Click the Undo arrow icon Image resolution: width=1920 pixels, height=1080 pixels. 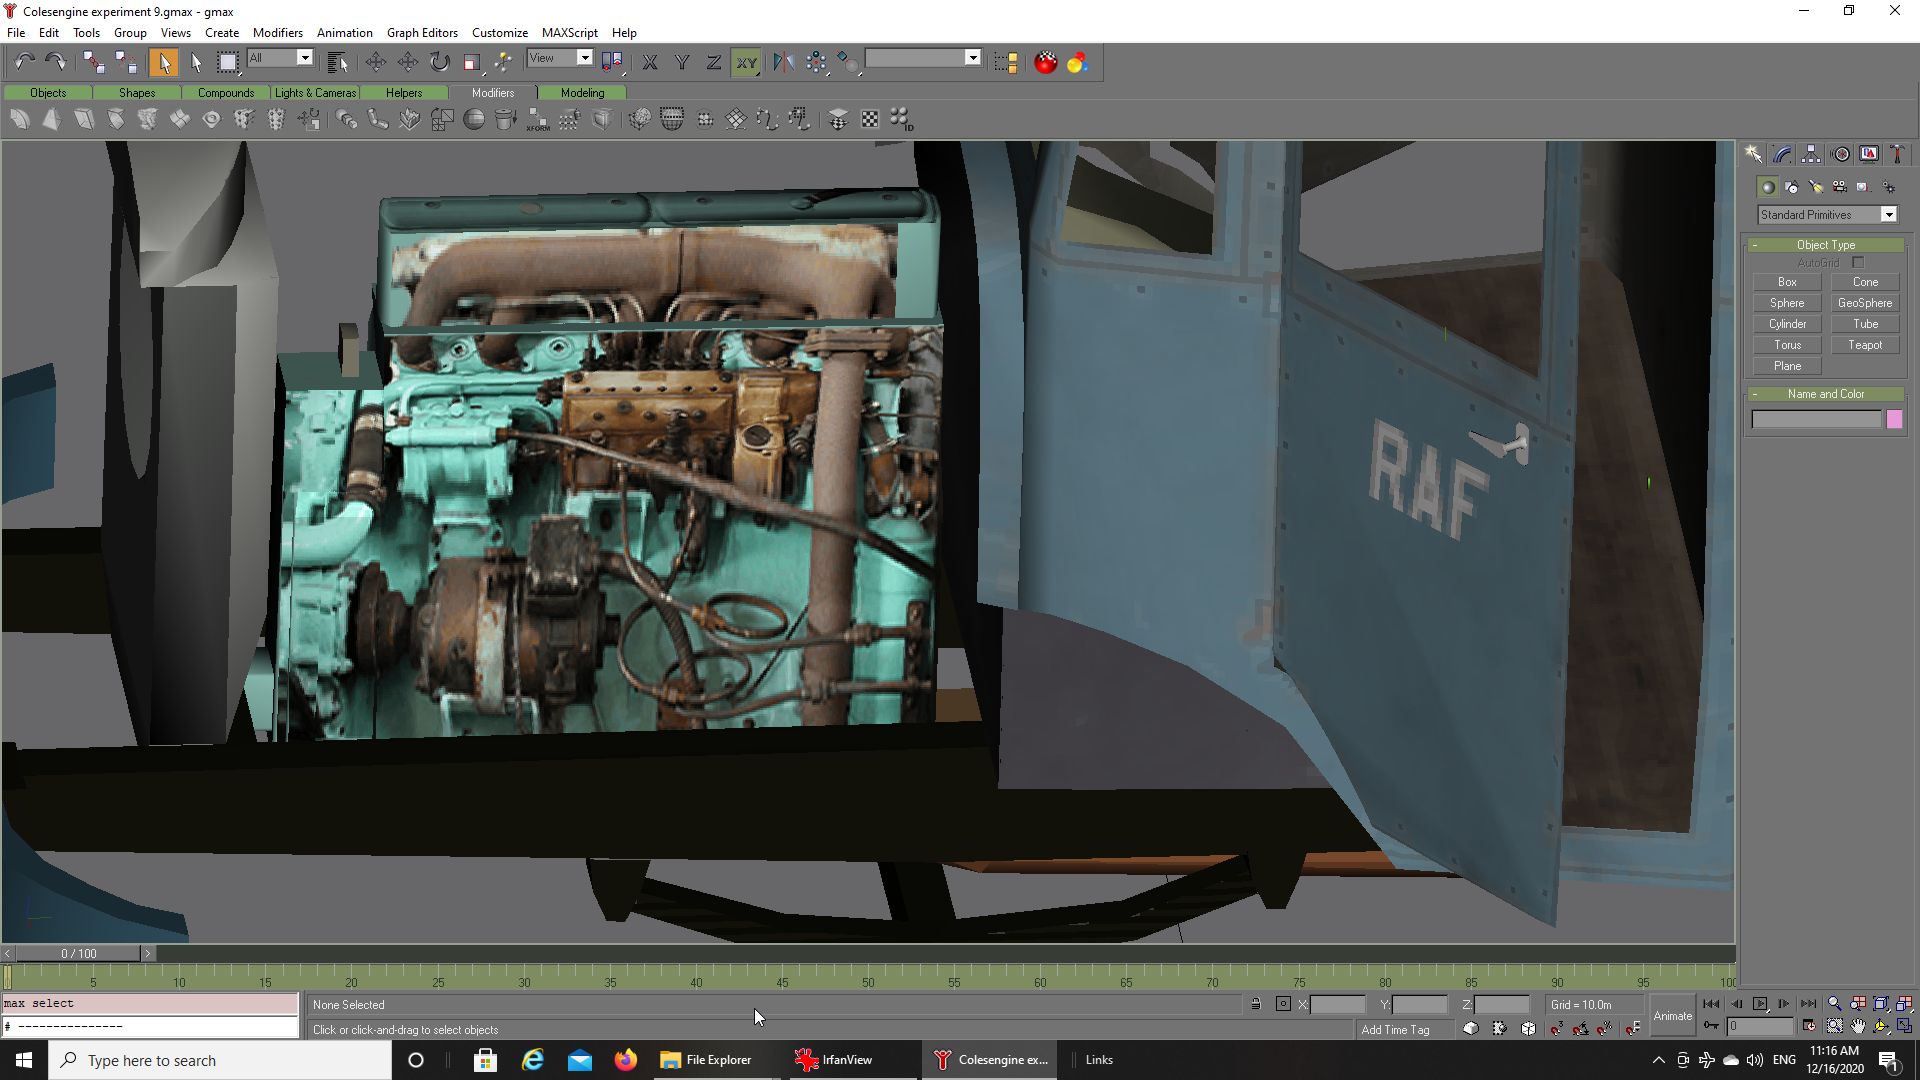(24, 62)
